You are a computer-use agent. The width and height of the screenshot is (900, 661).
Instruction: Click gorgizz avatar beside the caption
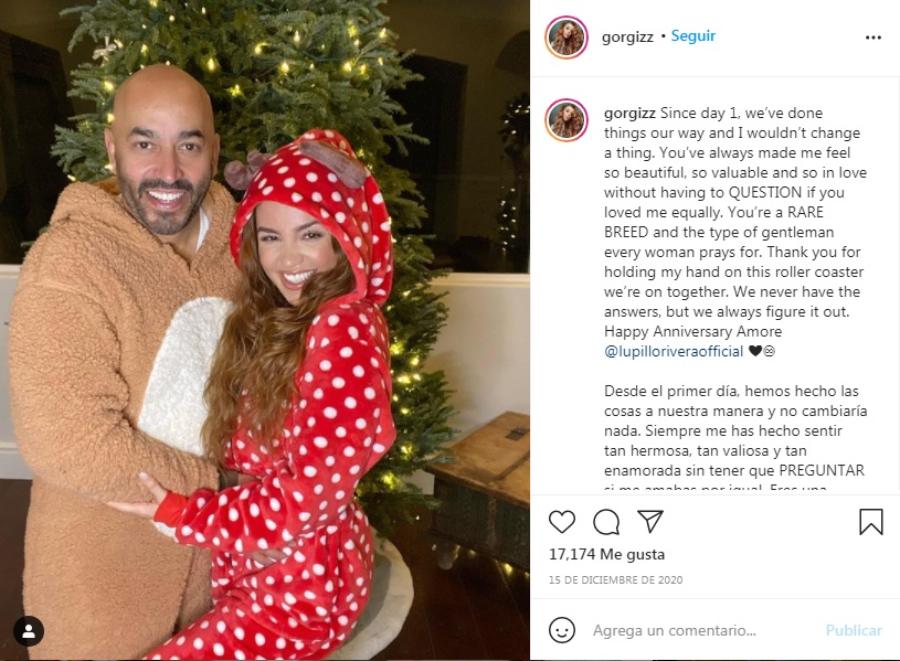point(566,120)
